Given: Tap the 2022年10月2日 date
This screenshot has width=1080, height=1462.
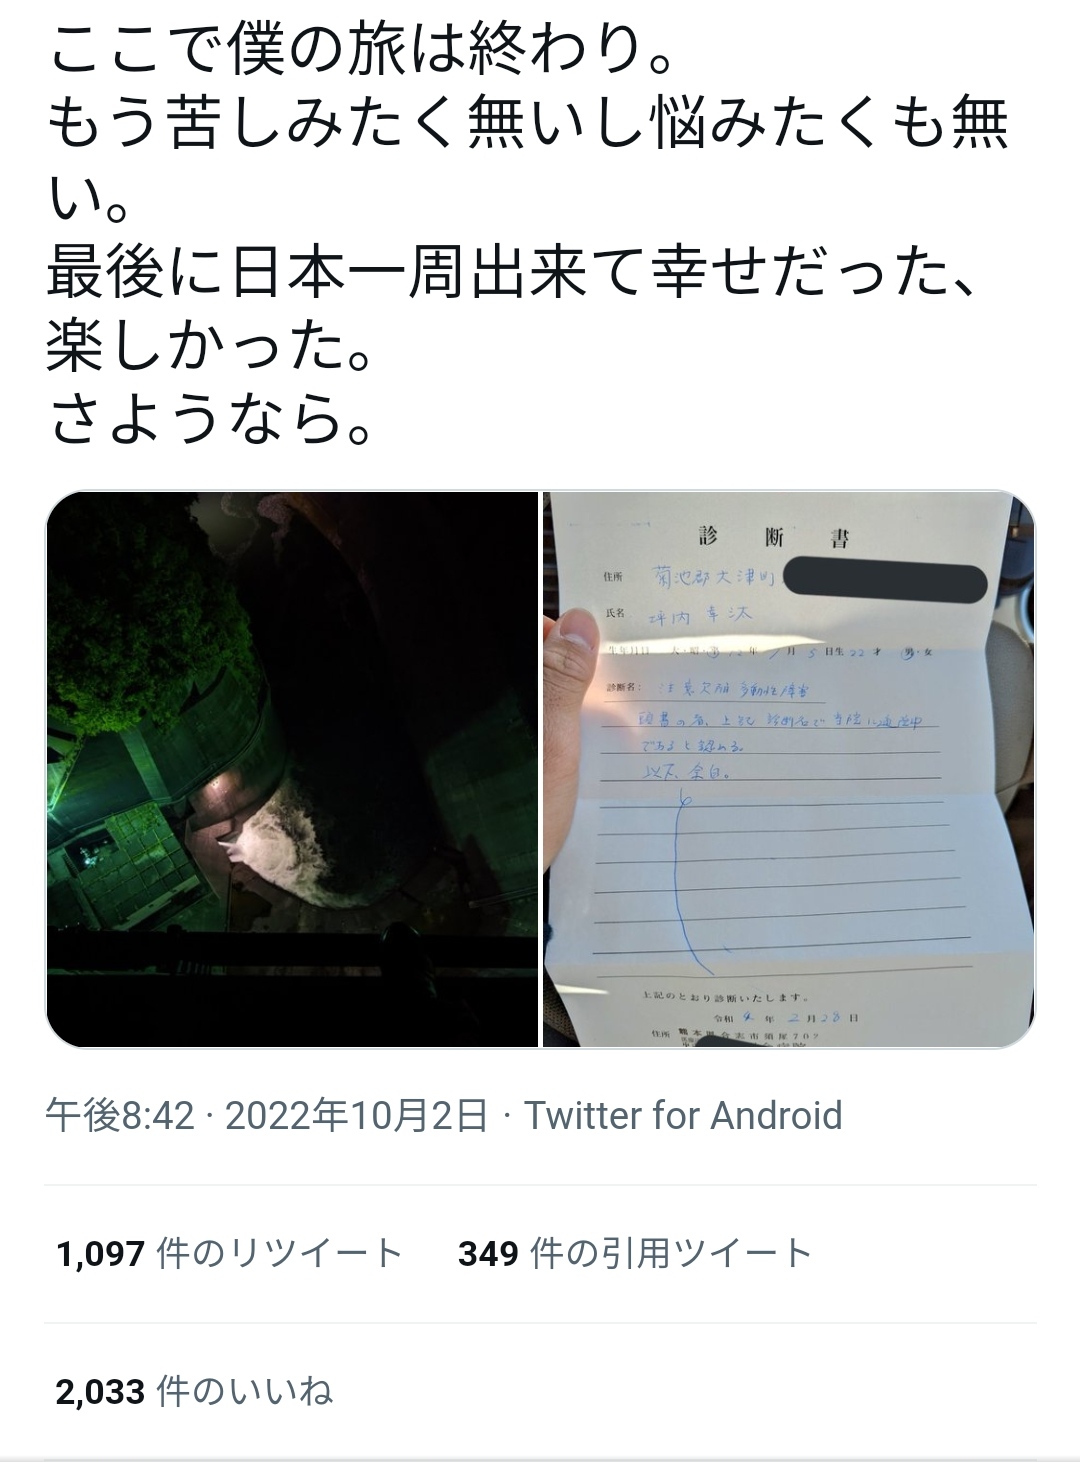Looking at the screenshot, I should [356, 1115].
